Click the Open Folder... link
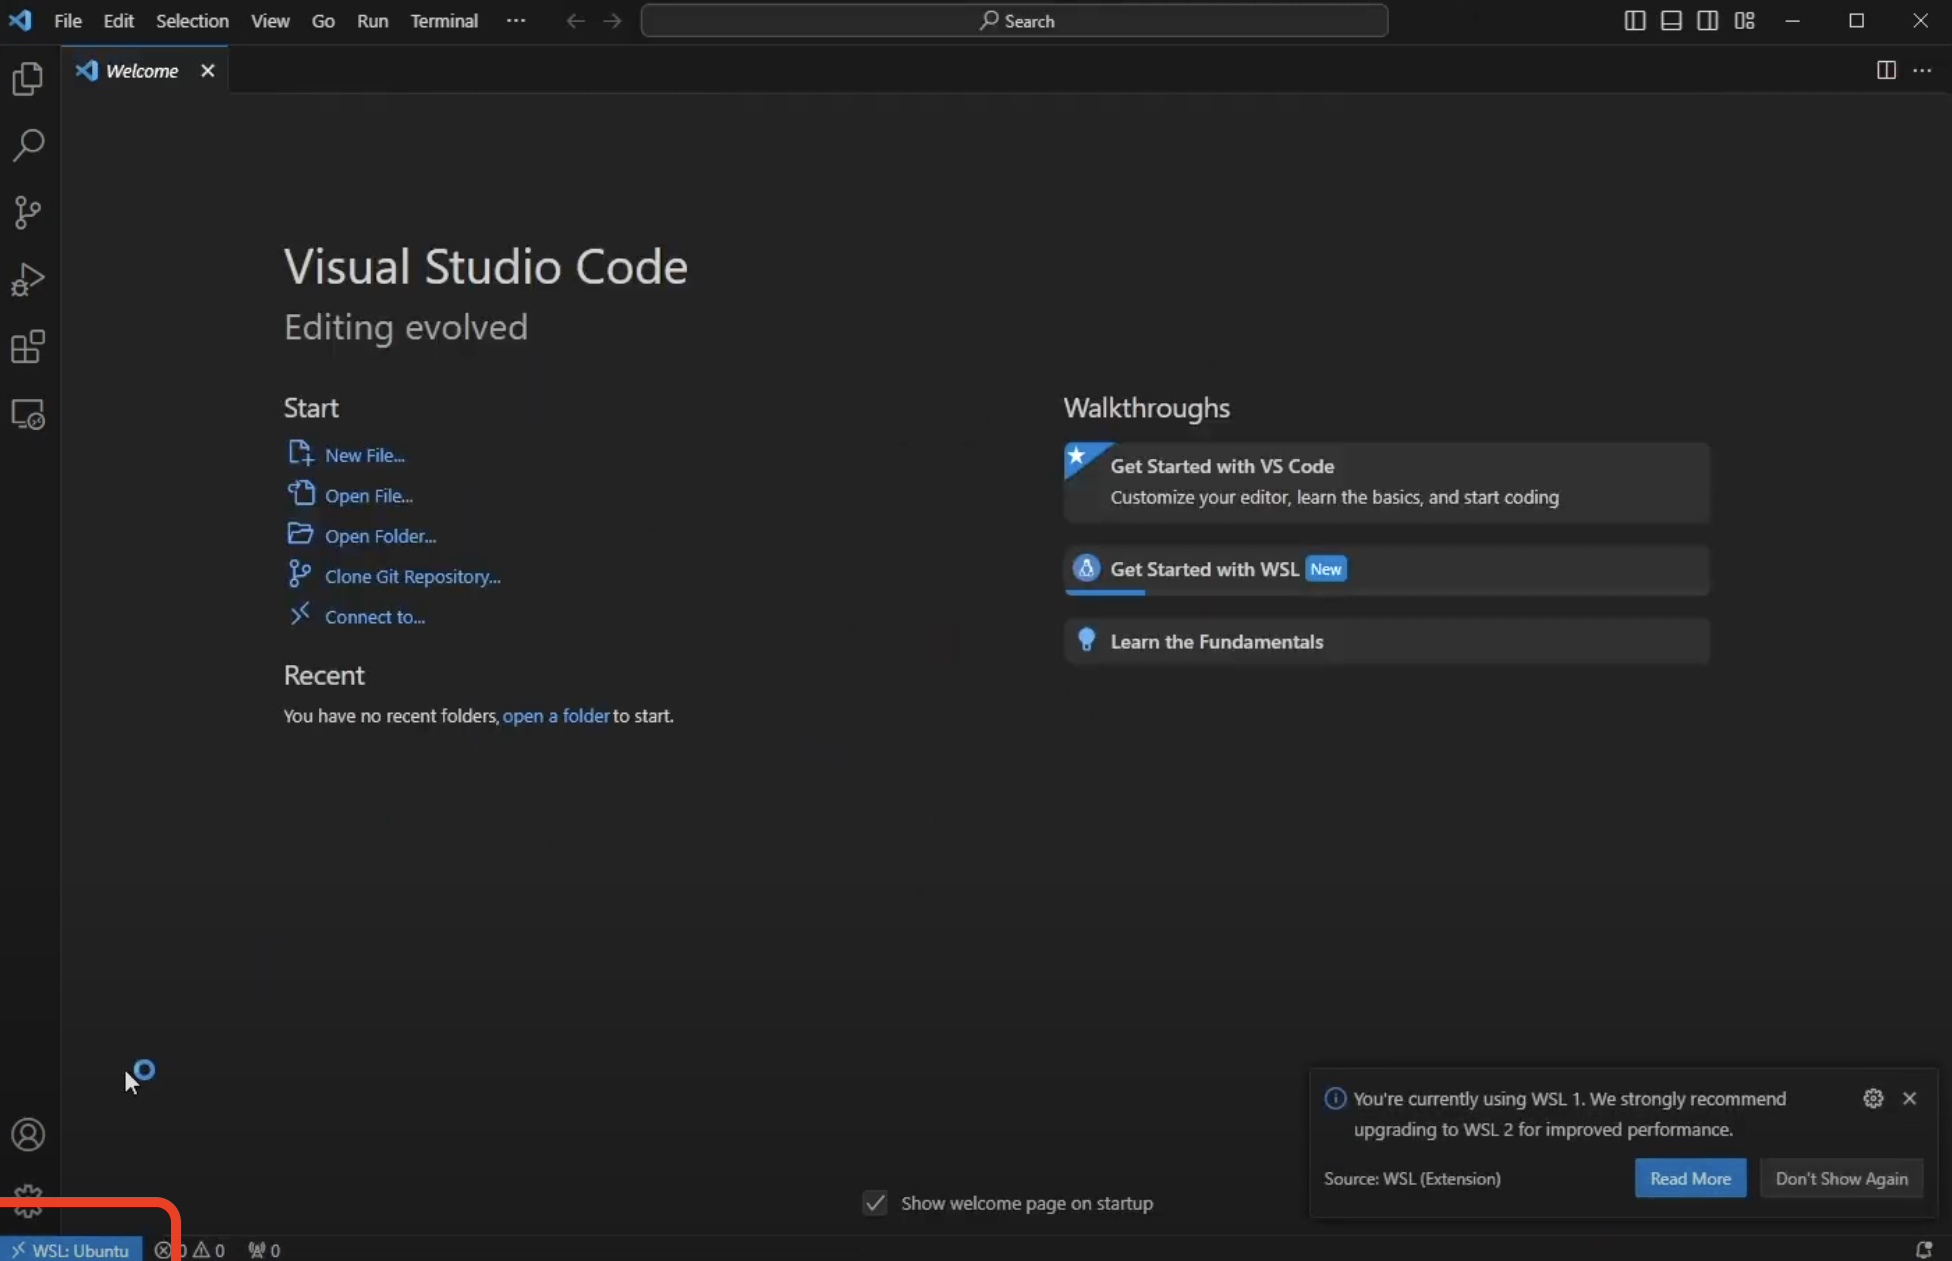 (380, 536)
